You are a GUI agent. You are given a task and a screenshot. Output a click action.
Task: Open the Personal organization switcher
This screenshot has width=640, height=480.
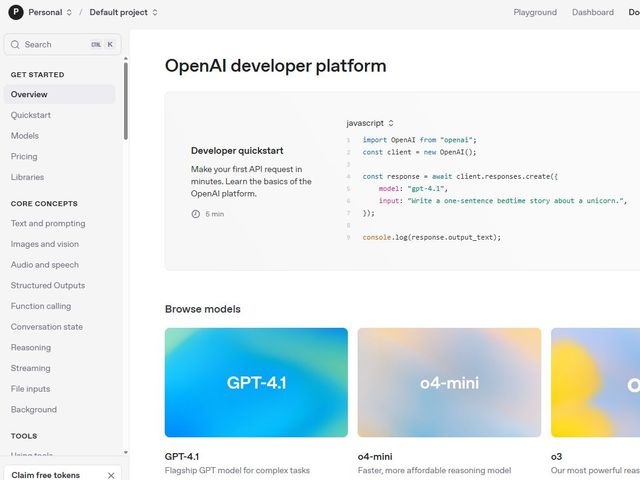[x=50, y=12]
